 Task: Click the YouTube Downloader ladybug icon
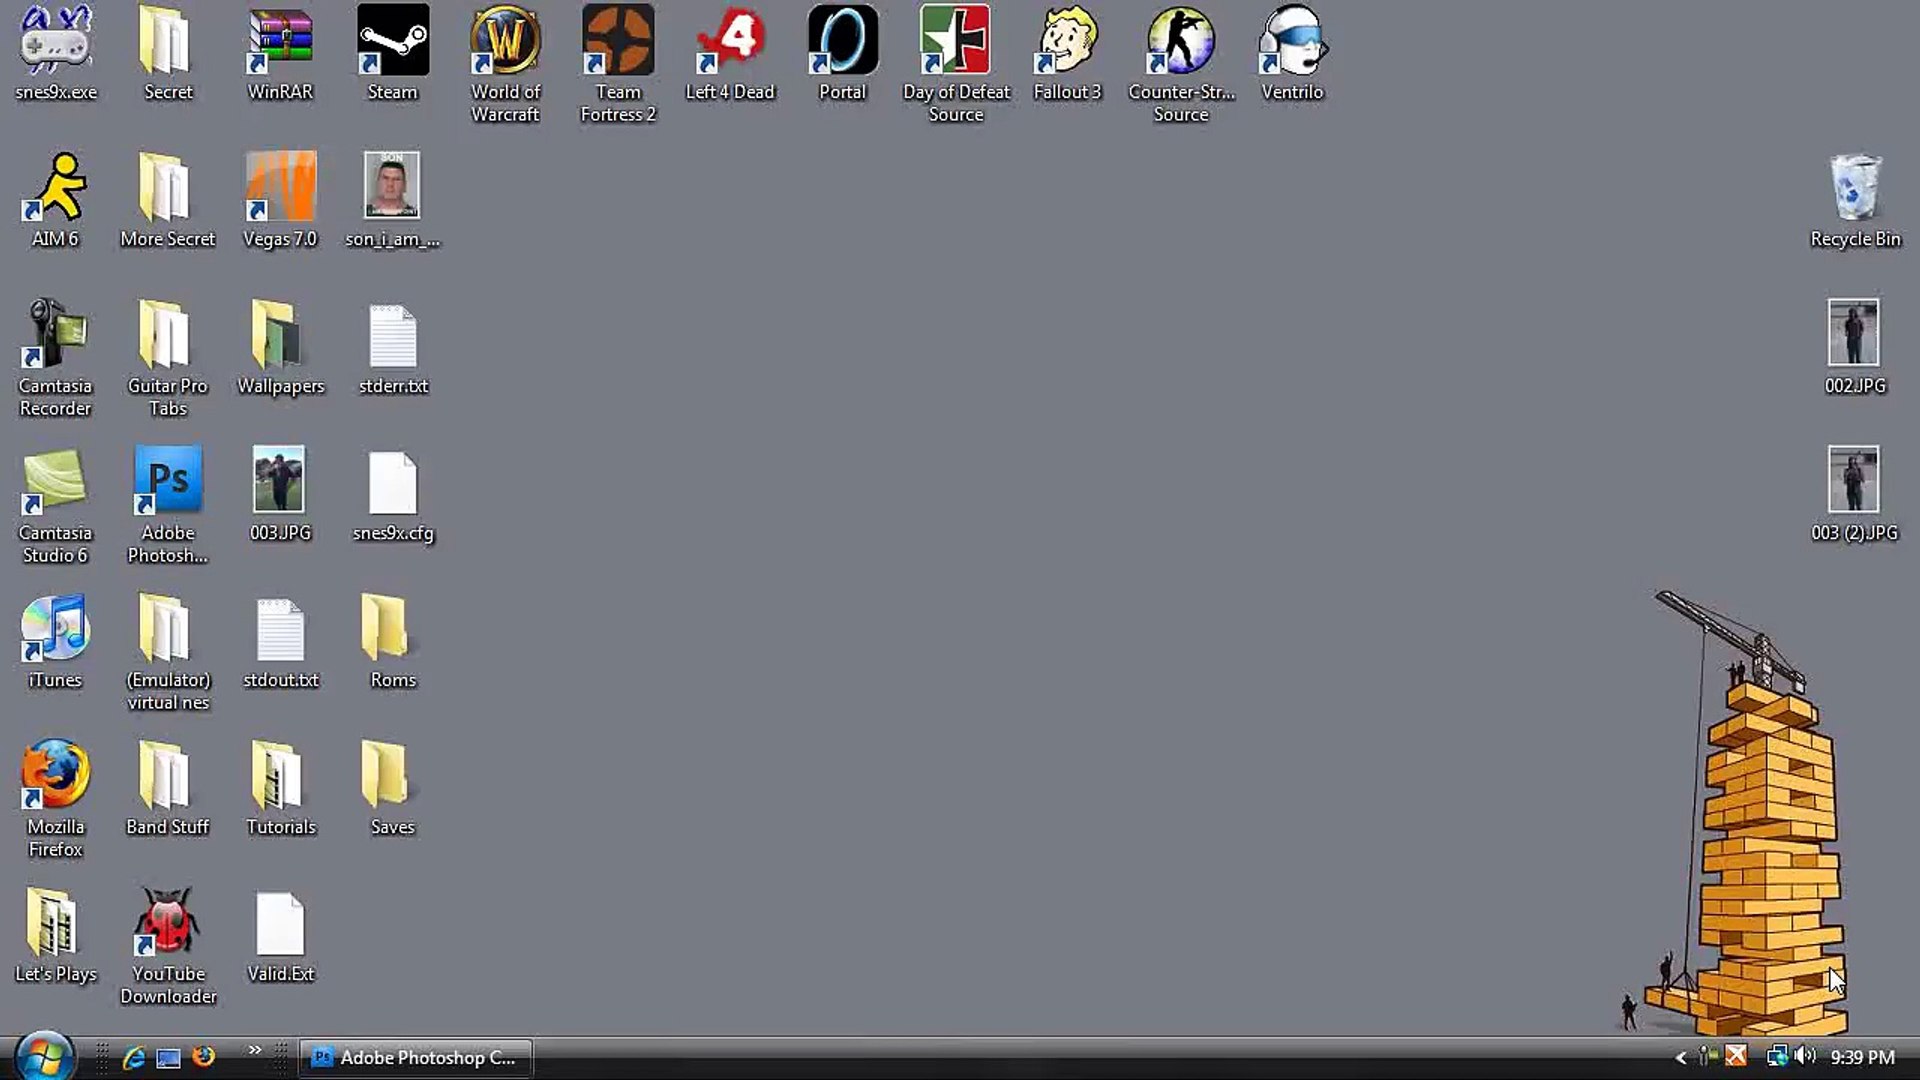coord(168,922)
